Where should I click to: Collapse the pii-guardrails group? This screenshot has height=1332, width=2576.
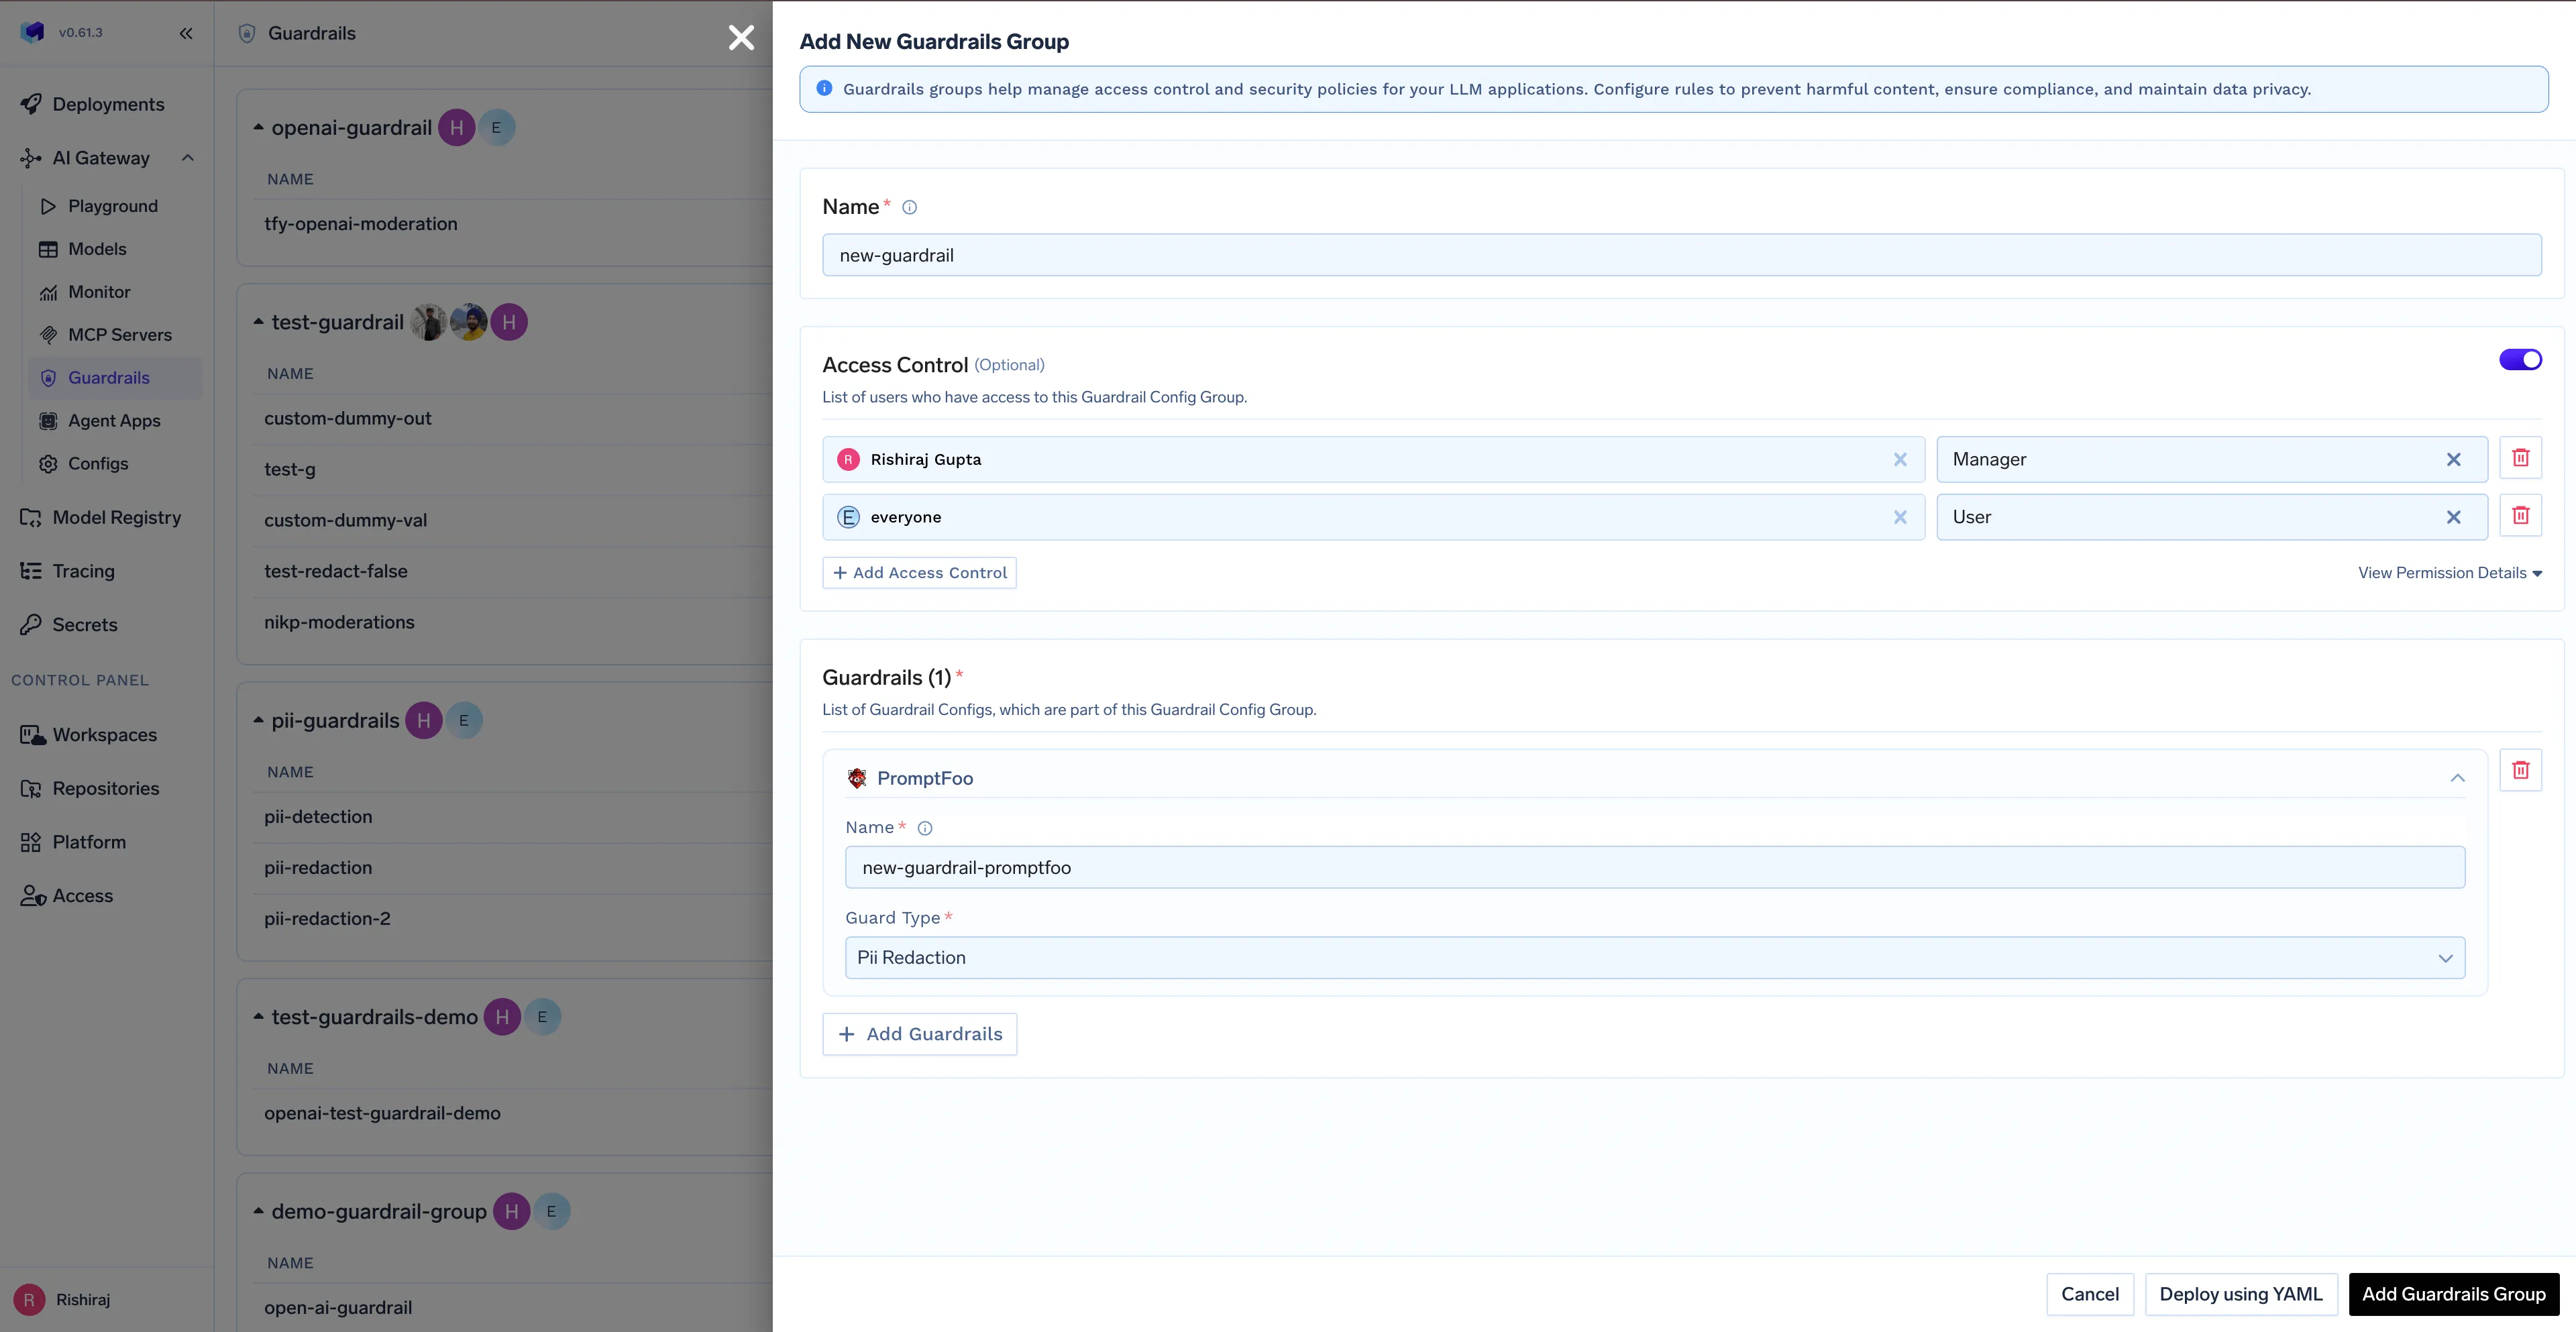coord(259,720)
